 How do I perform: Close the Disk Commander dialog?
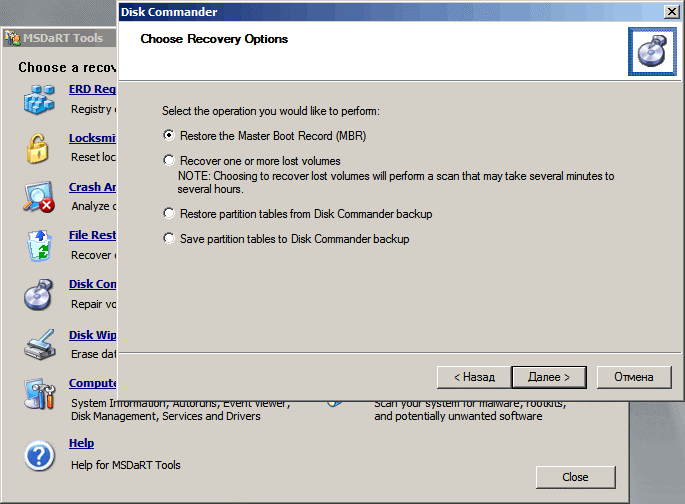pos(671,12)
